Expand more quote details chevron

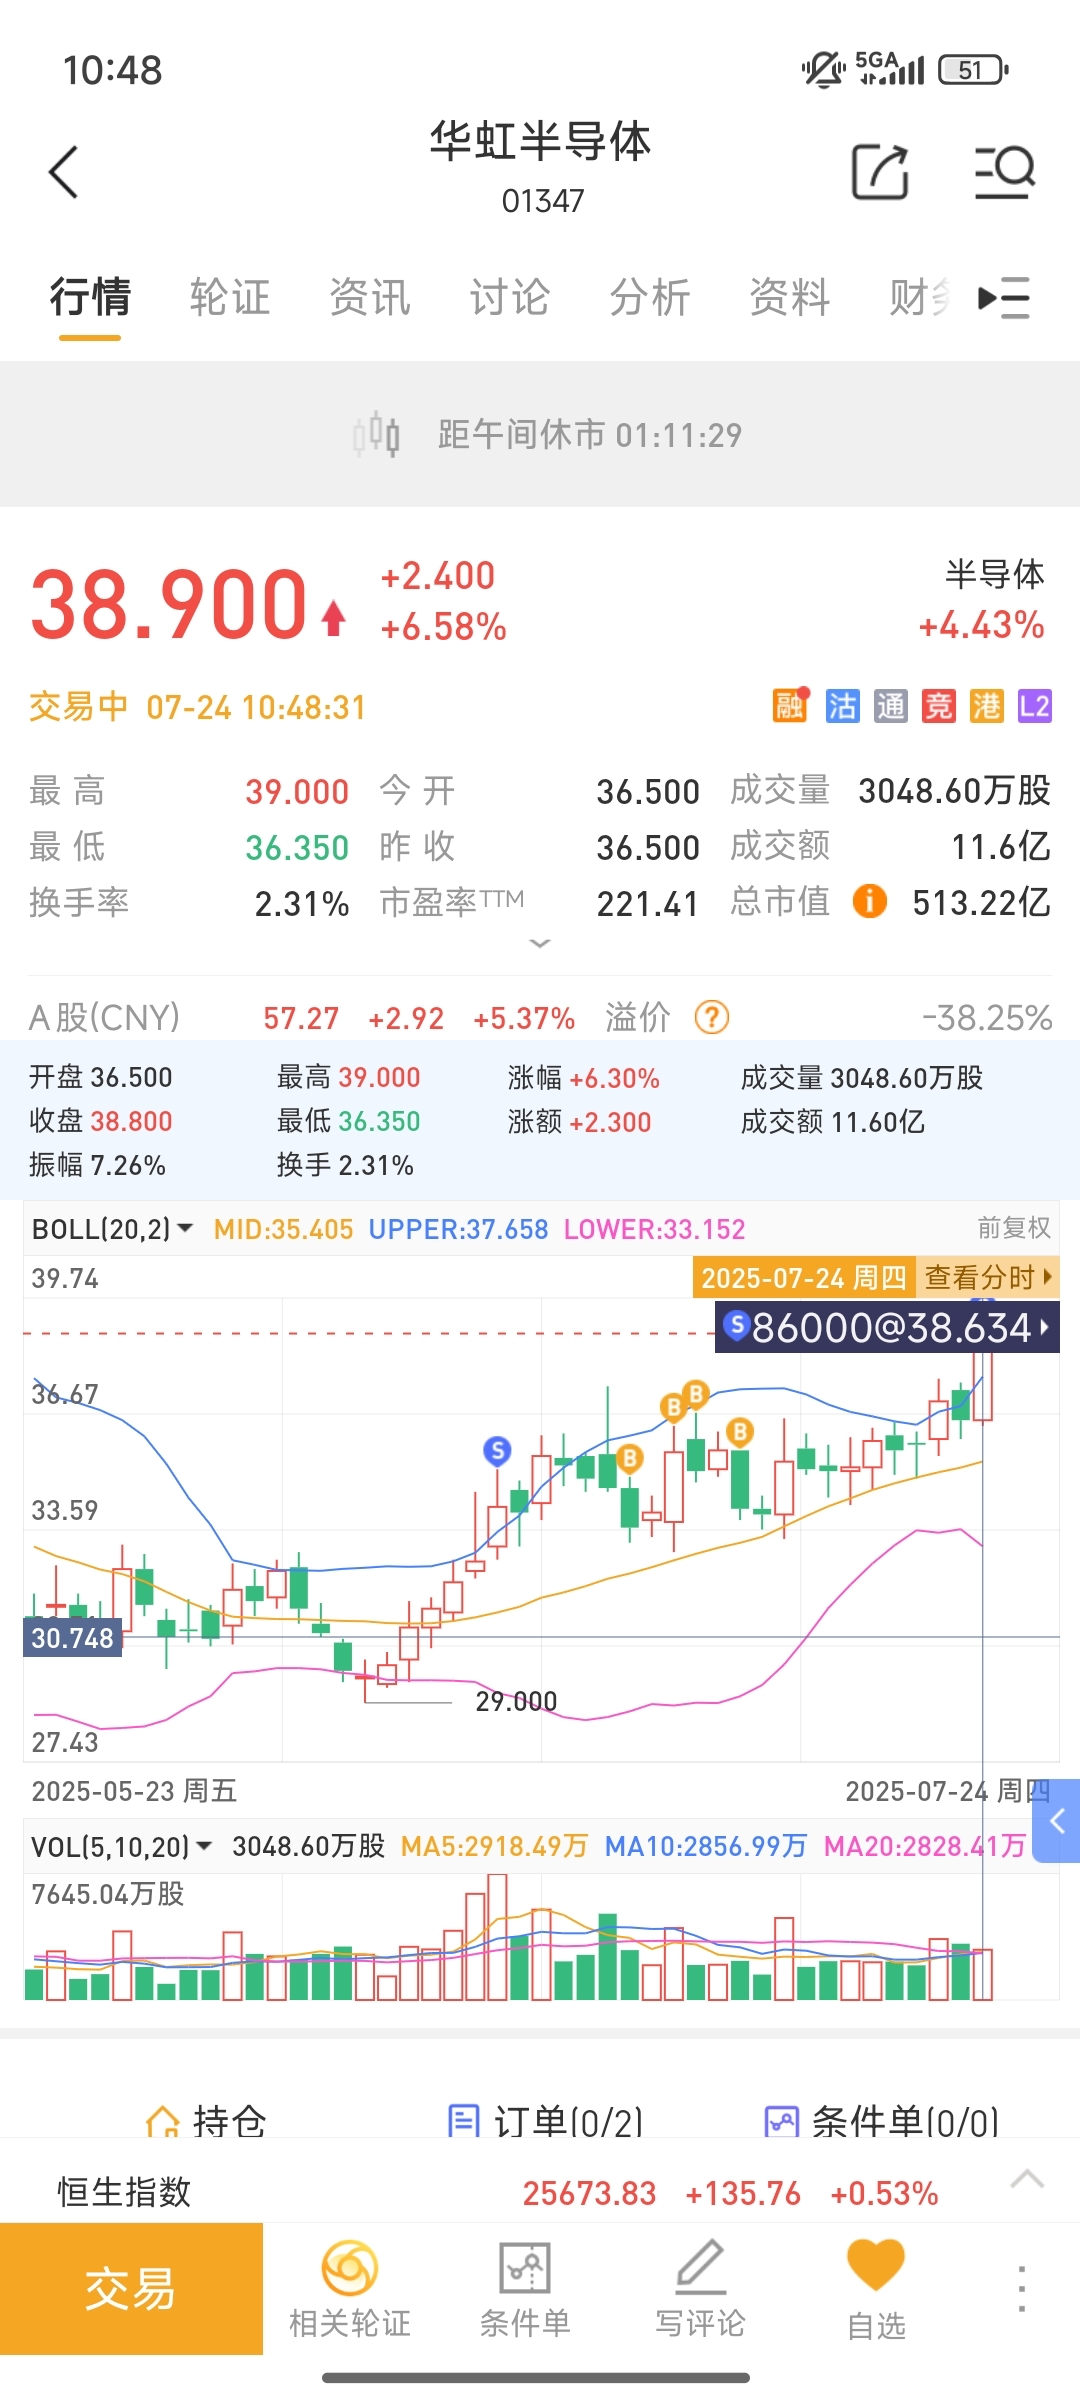point(540,943)
